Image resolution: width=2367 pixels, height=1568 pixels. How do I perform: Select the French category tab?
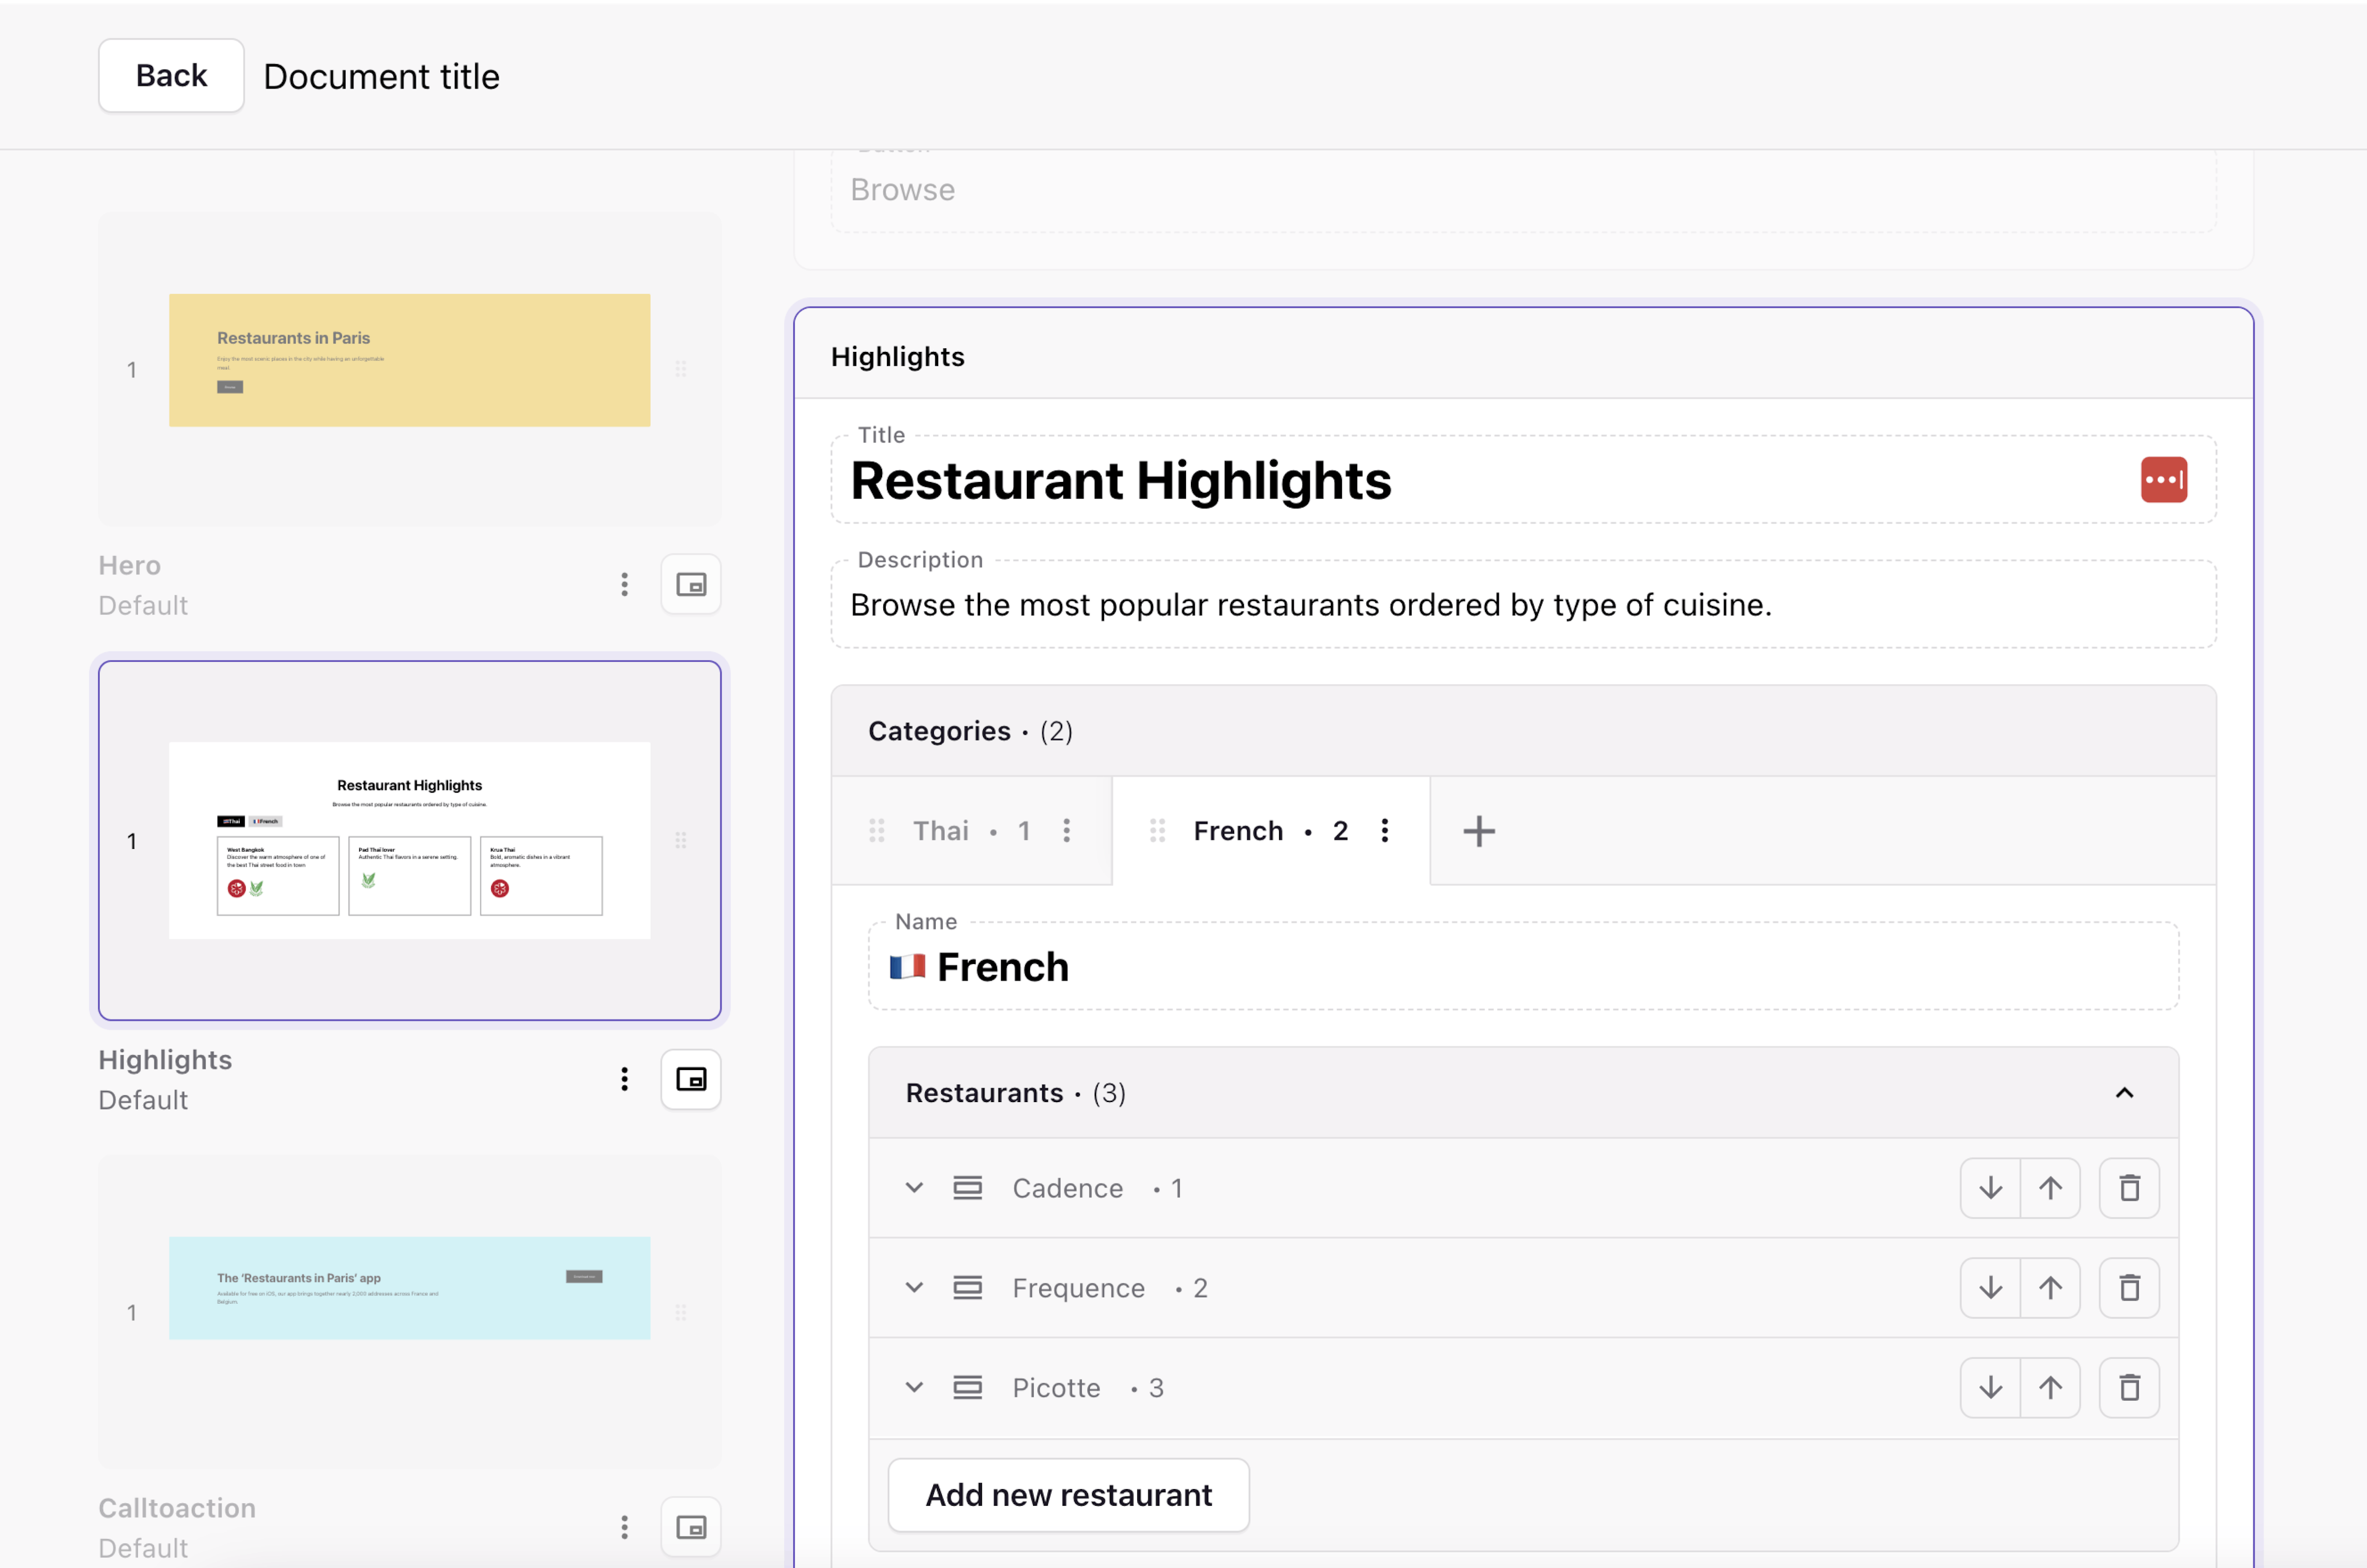(x=1238, y=831)
